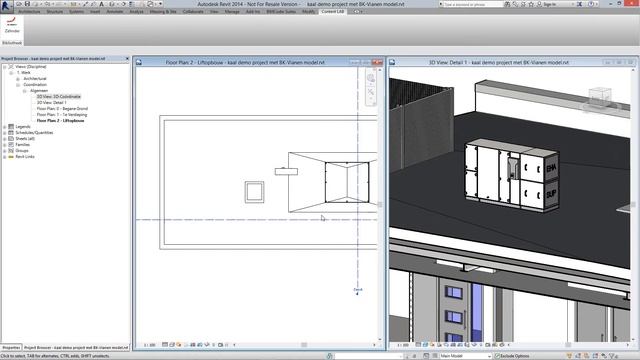
Task: Click the 3D view horizontal scrollbar thumb
Action: coord(568,345)
